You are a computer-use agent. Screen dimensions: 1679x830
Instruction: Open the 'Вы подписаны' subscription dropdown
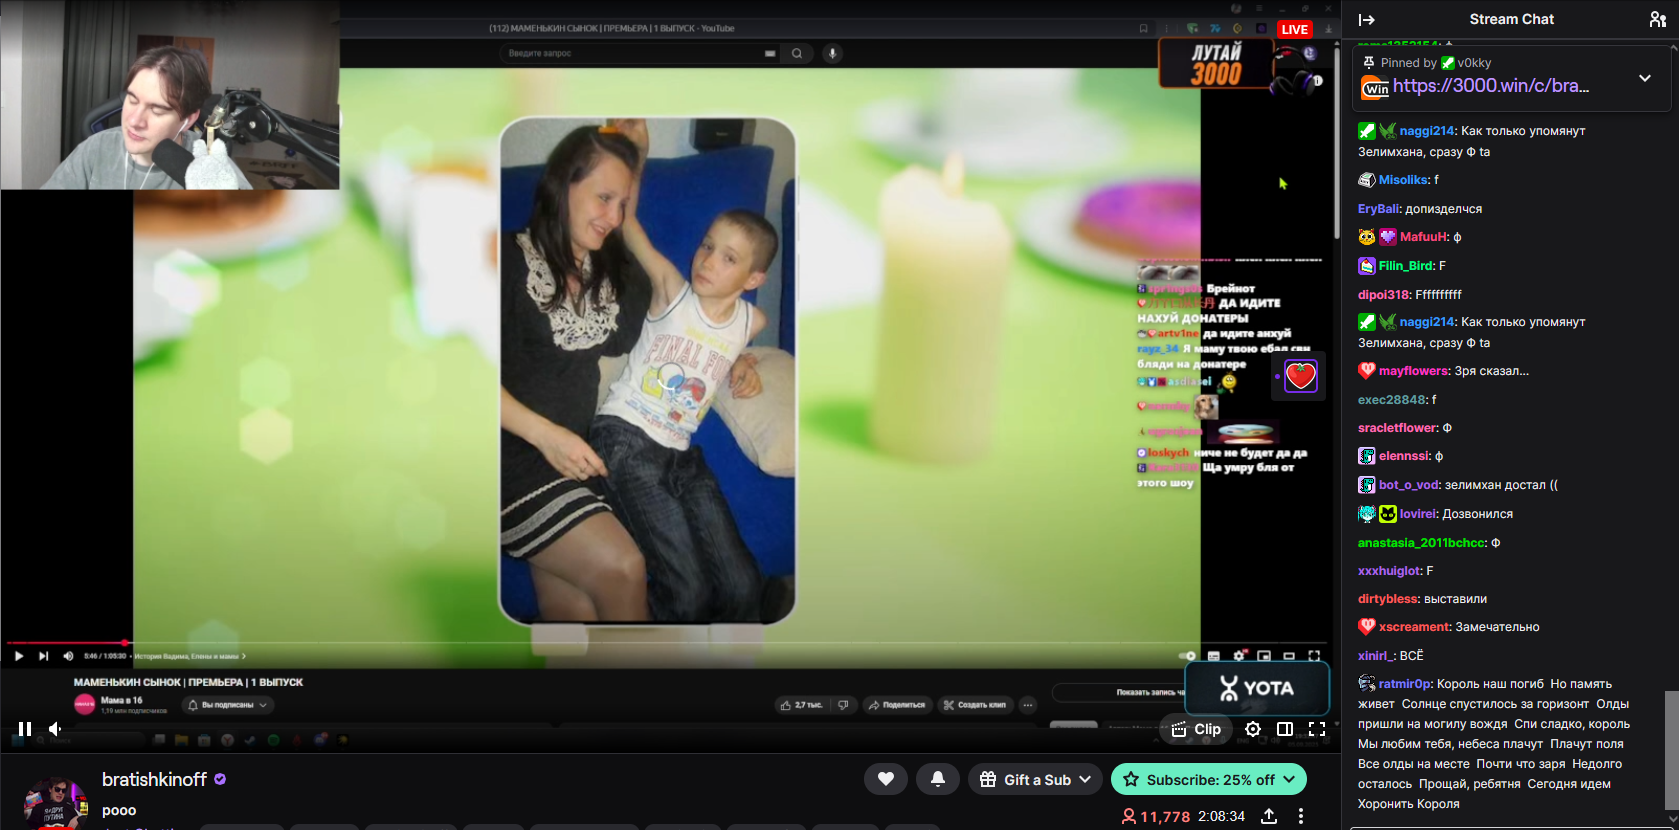(x=228, y=705)
